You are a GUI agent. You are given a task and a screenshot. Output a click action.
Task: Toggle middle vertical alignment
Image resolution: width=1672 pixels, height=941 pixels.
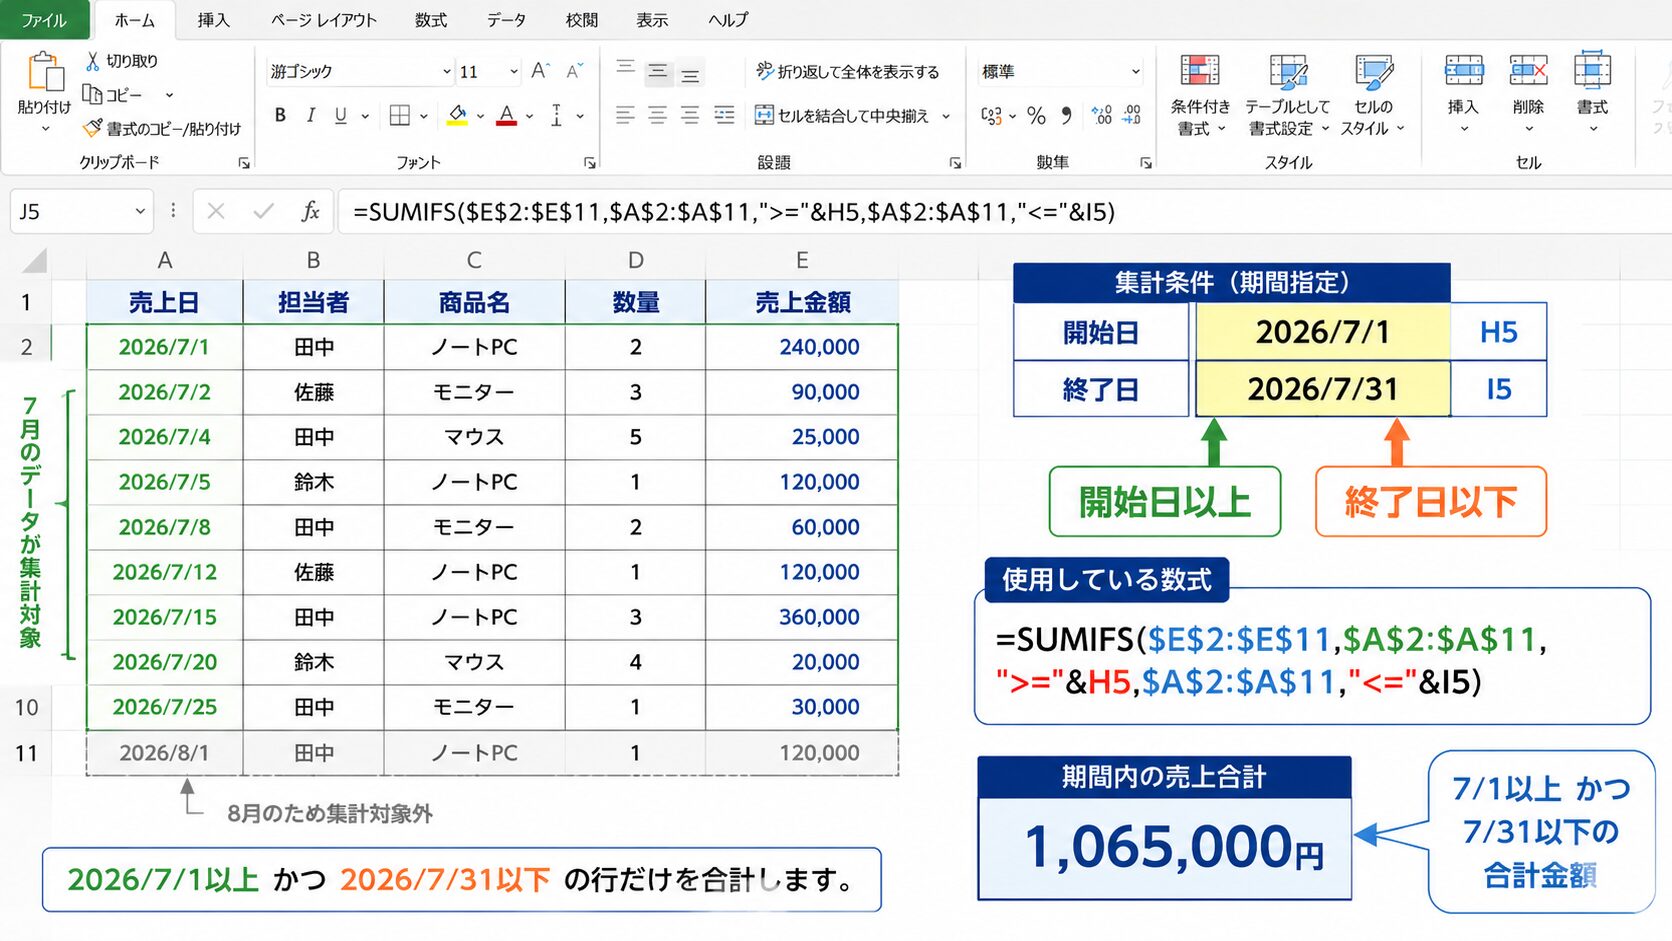tap(658, 71)
